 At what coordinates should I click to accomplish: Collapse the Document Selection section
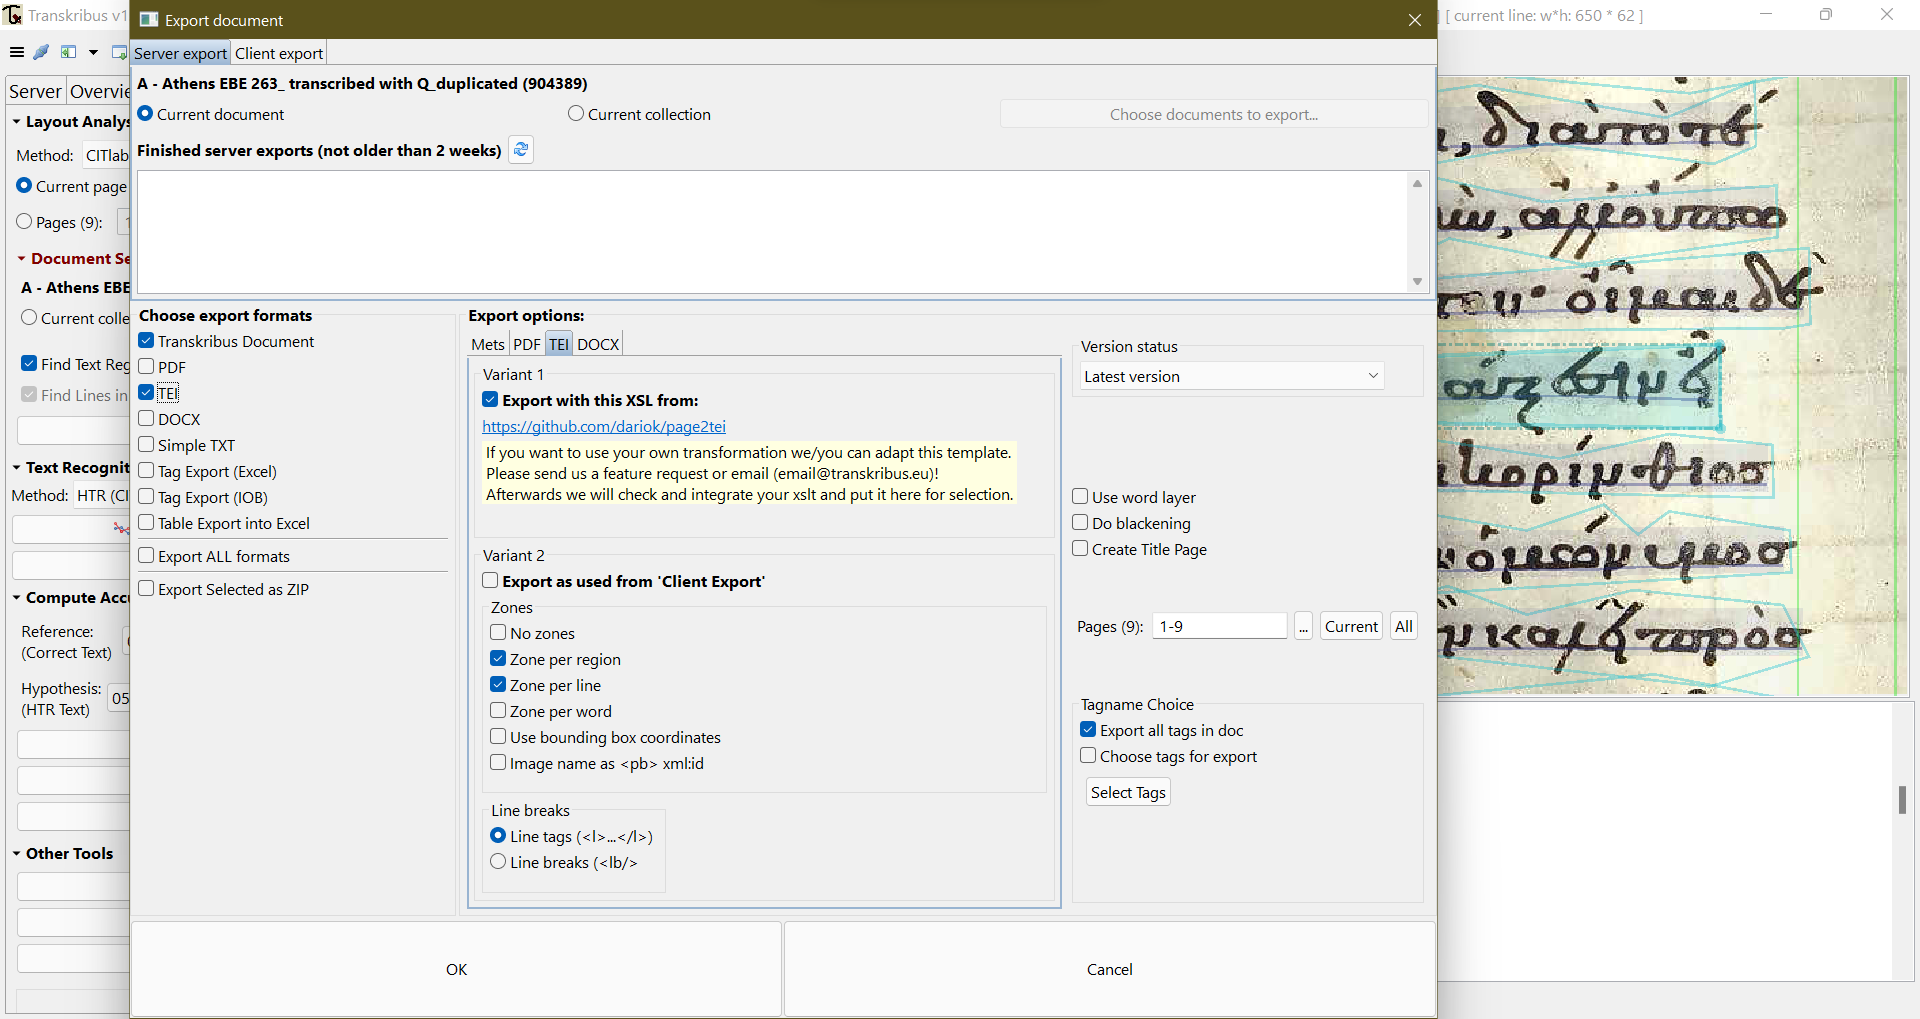[x=21, y=259]
